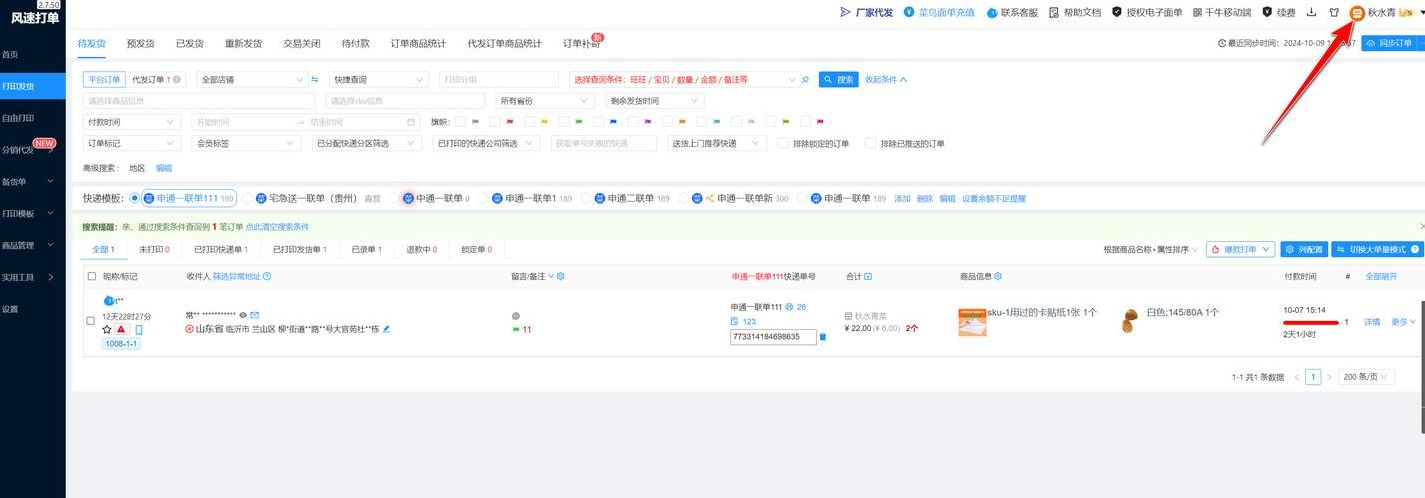
Task: Click the orange 秋水青 account avatar
Action: [x=1357, y=13]
